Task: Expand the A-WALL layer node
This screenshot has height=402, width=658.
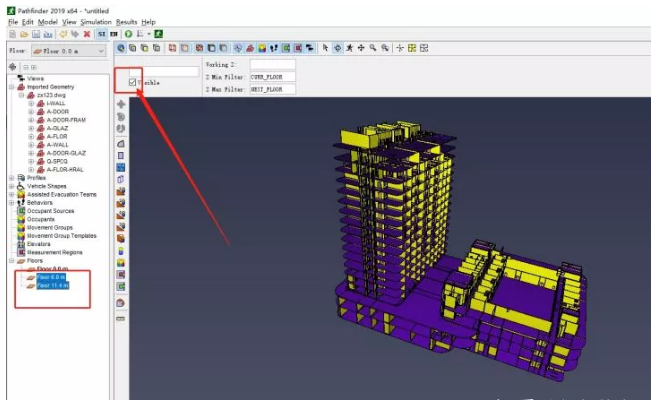Action: click(31, 144)
